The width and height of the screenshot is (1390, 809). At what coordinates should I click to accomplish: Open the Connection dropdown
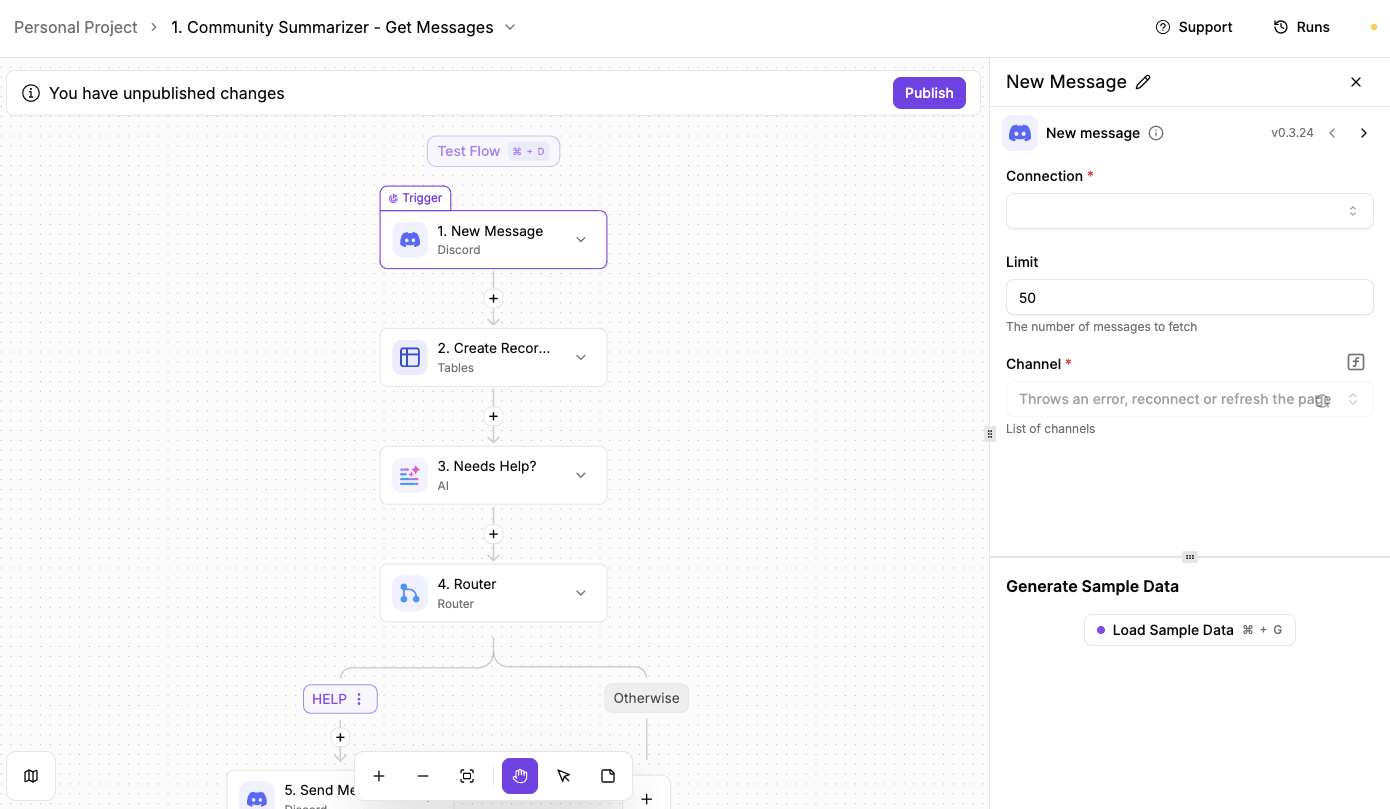tap(1189, 211)
